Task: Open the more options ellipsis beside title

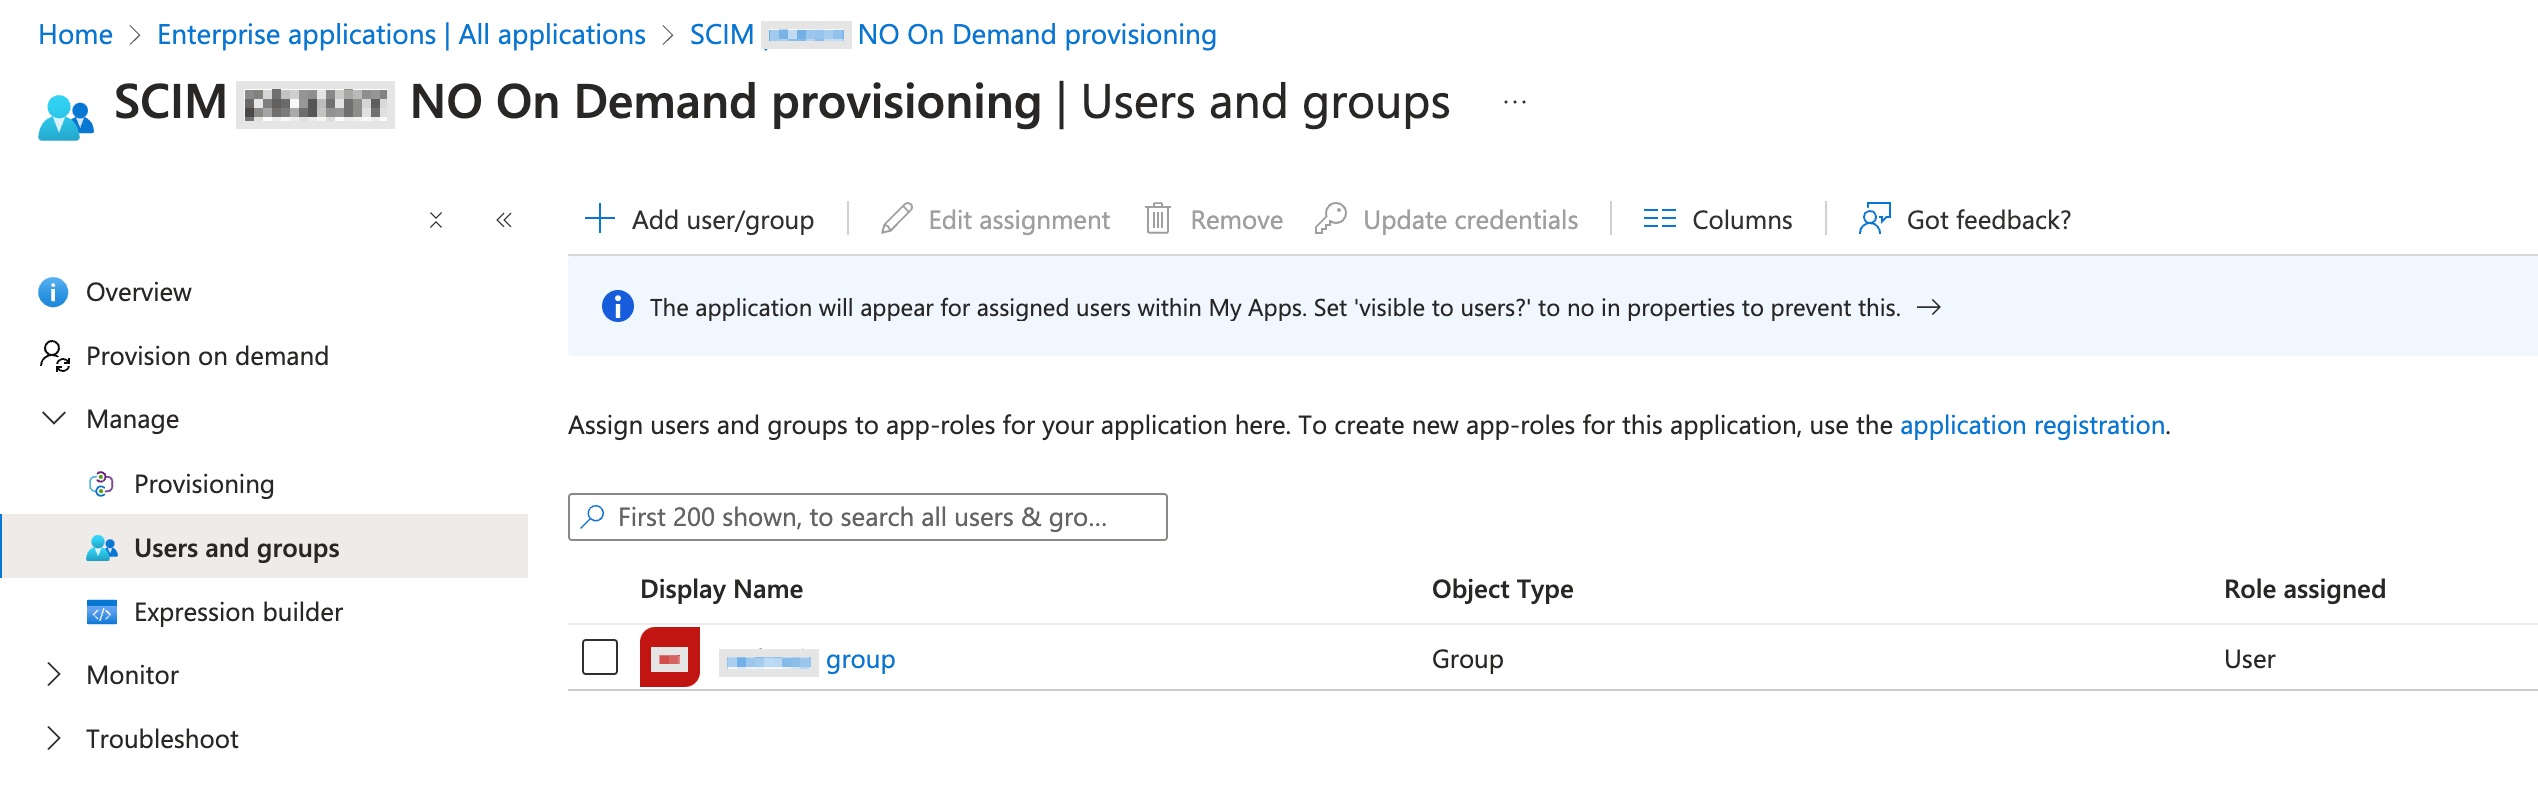Action: pos(1515,102)
